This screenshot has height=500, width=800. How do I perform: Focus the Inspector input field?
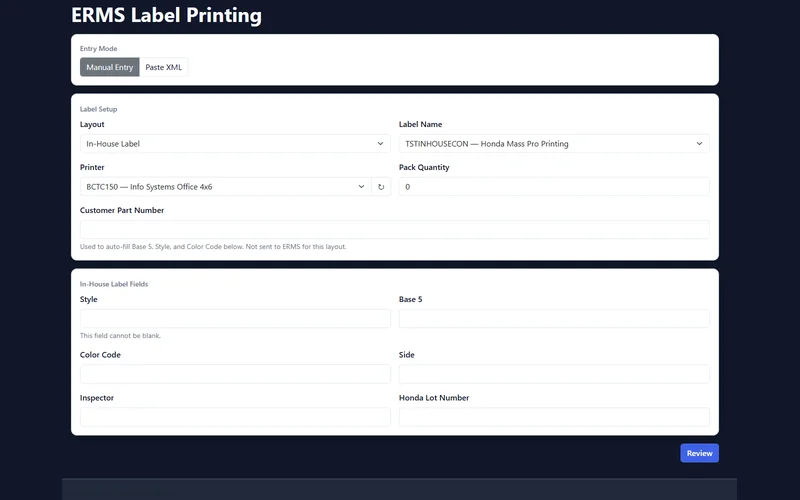[235, 417]
